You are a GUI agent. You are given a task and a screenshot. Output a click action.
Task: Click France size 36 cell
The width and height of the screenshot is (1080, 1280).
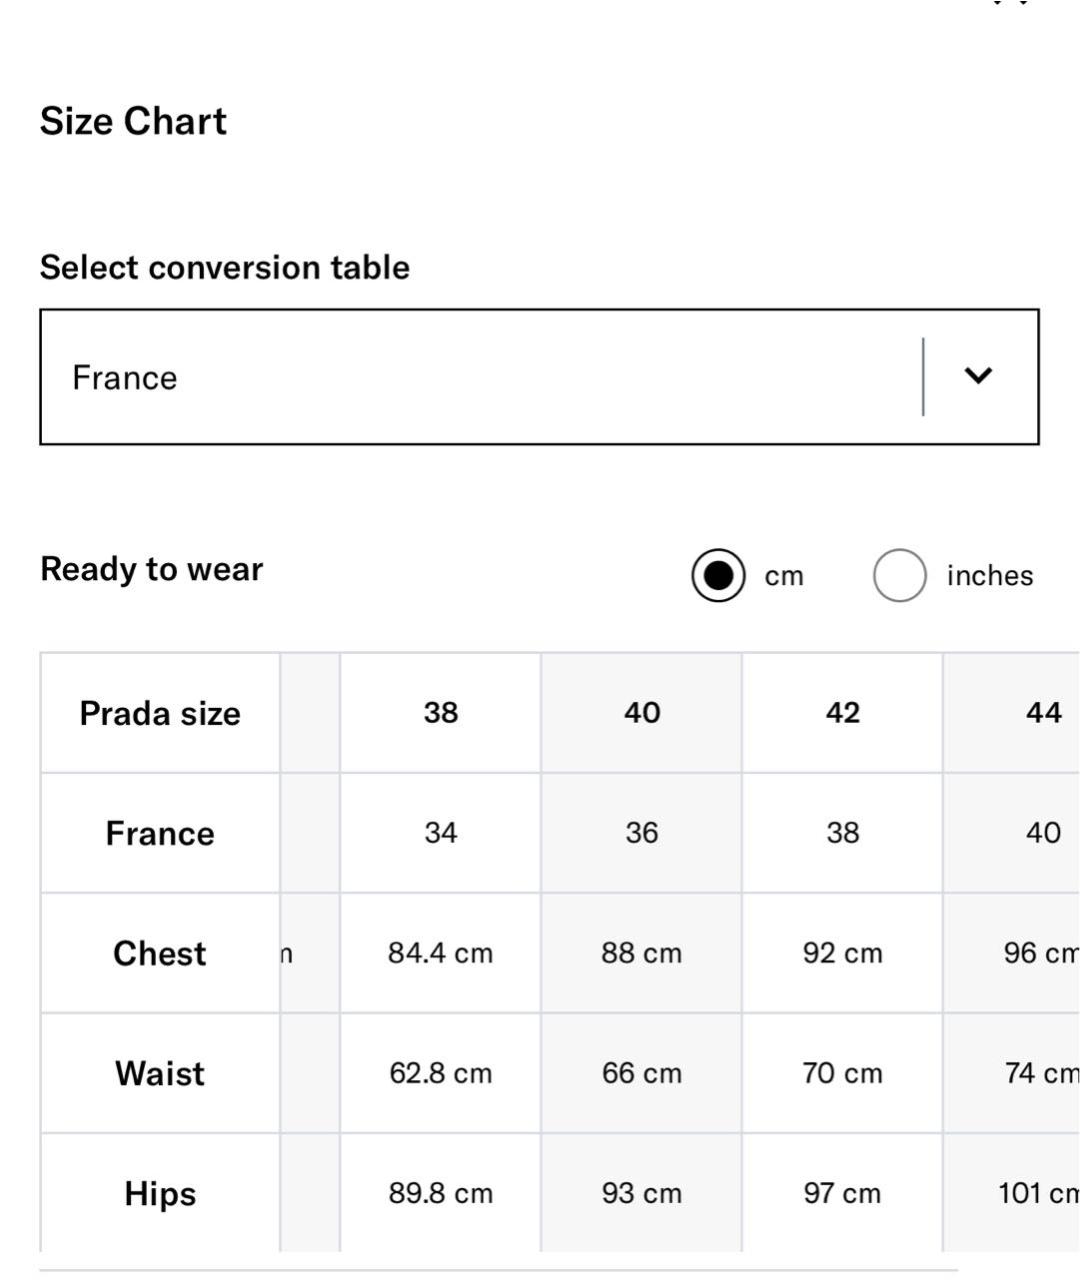point(642,833)
